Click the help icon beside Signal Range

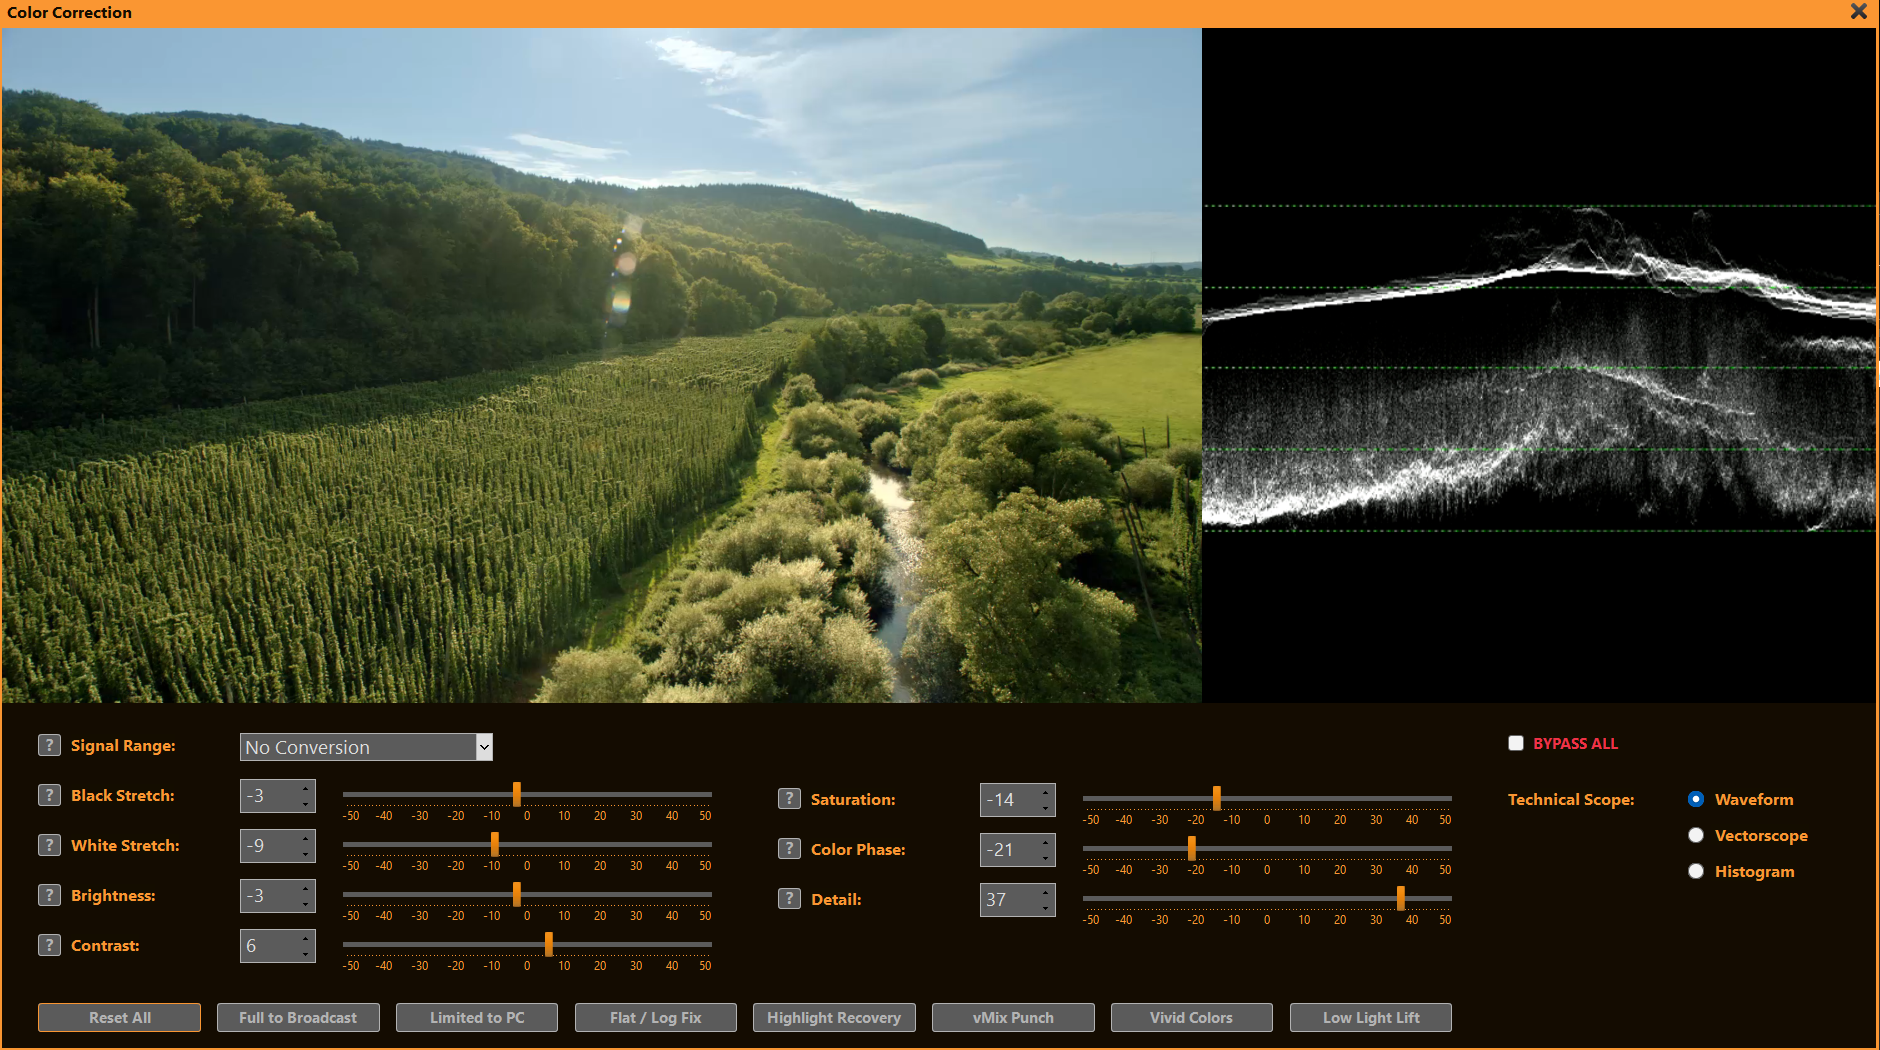point(49,745)
